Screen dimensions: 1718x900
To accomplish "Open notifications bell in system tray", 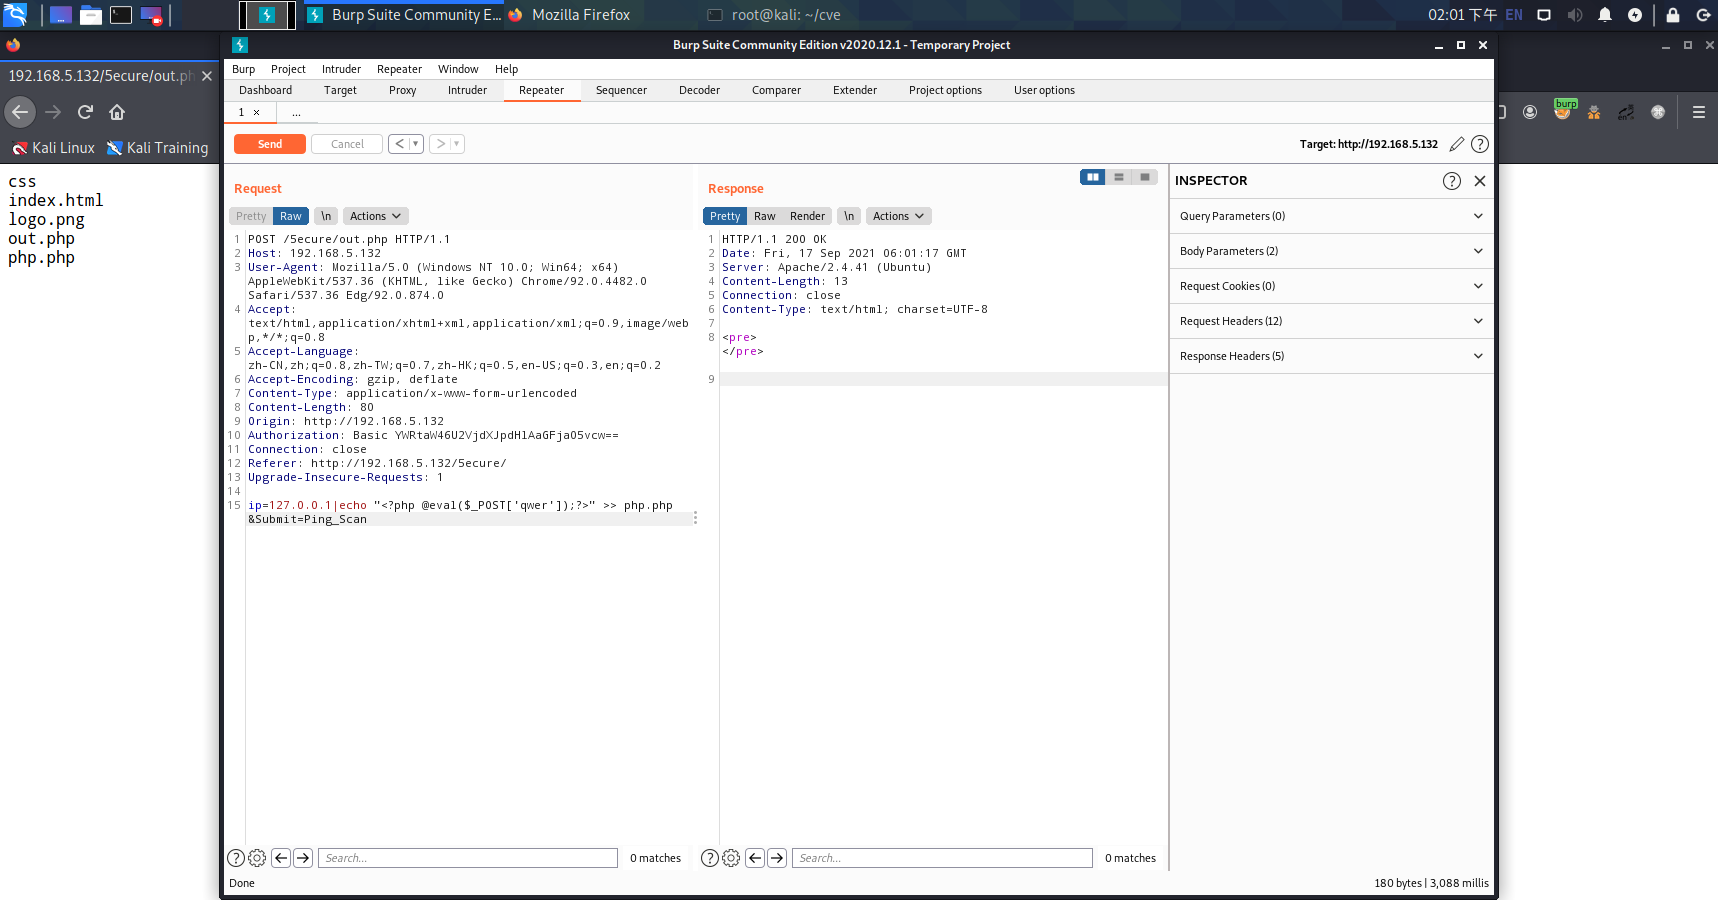I will point(1605,15).
